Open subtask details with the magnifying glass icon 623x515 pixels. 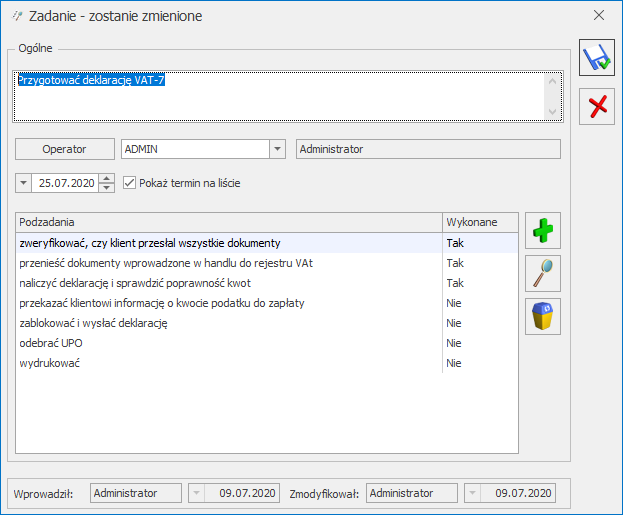pos(543,273)
